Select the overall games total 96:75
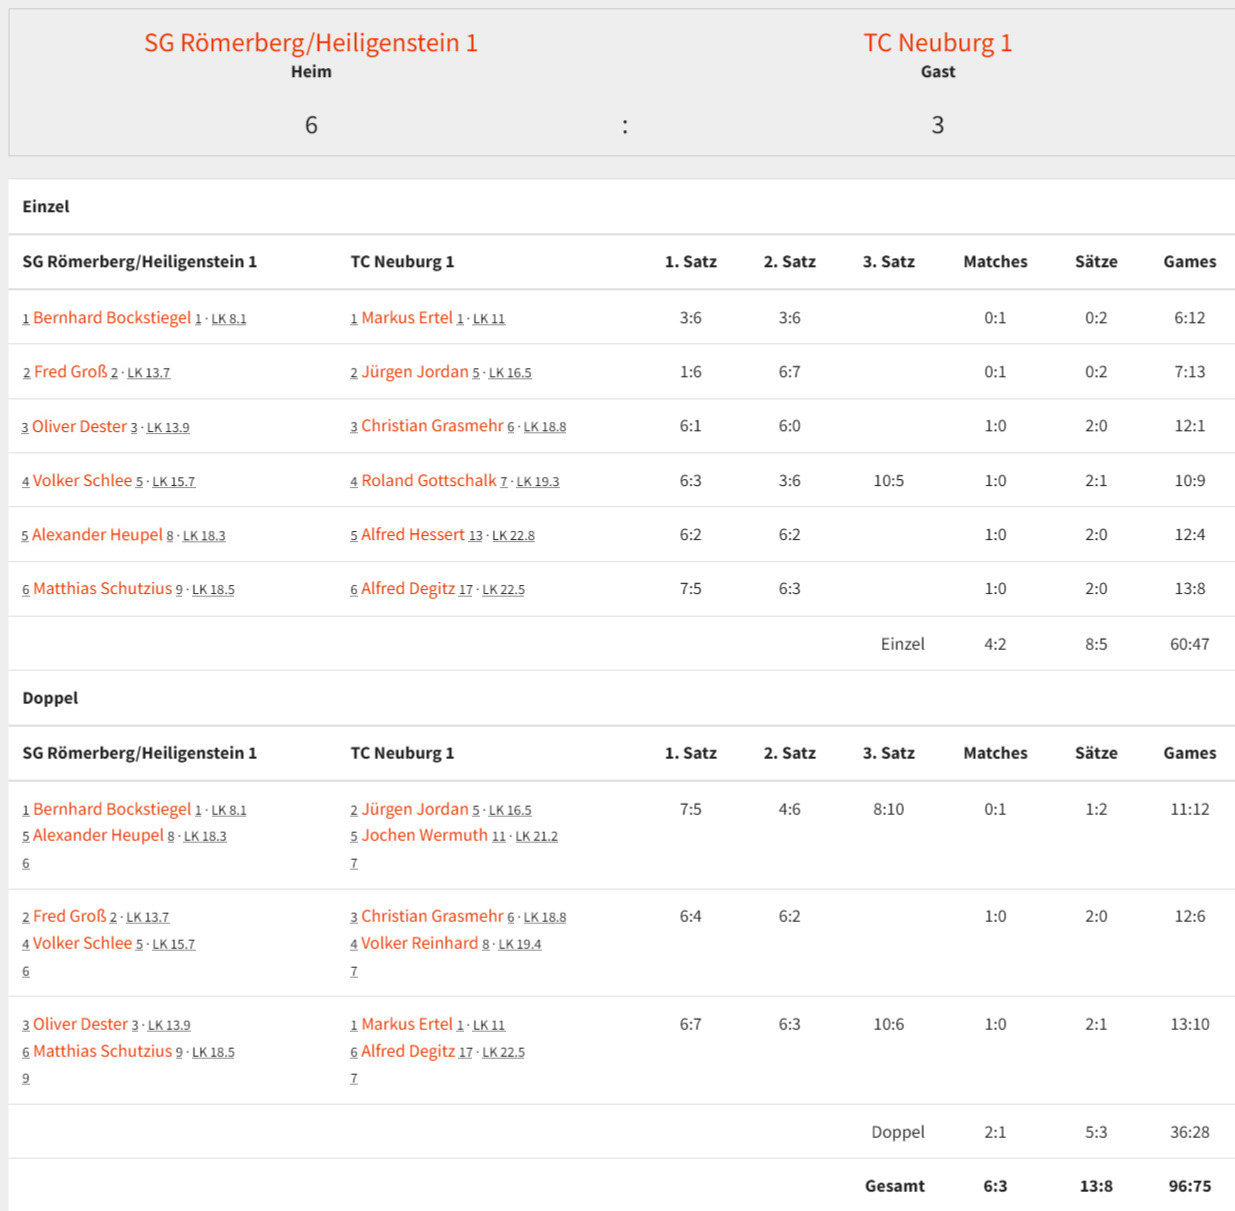Image resolution: width=1235 pixels, height=1211 pixels. click(x=1190, y=1186)
